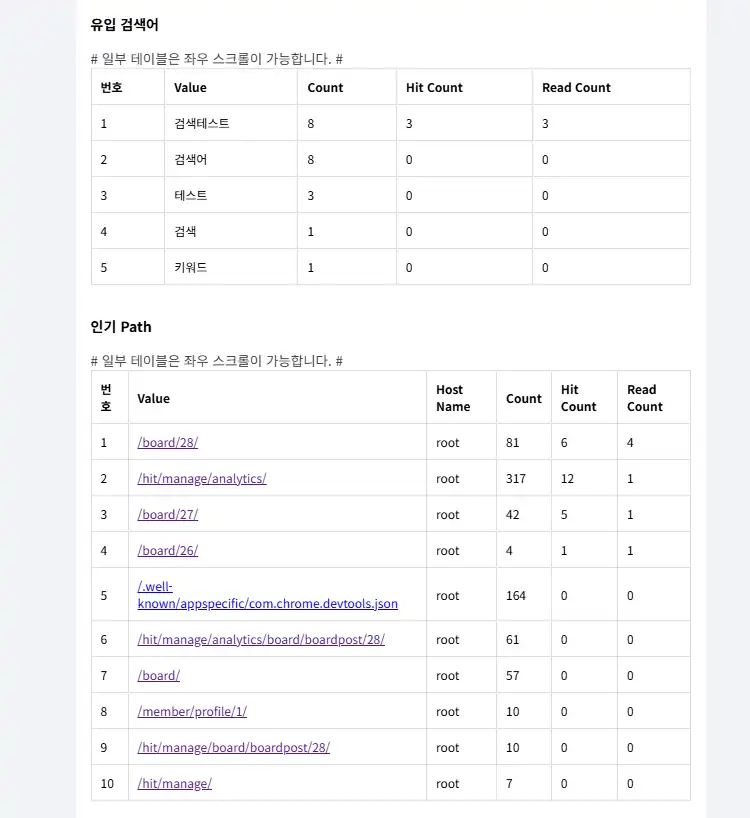Open /hit/manage/analytics/board/boardpost/28/ link
Image resolution: width=750 pixels, height=818 pixels.
click(x=260, y=639)
